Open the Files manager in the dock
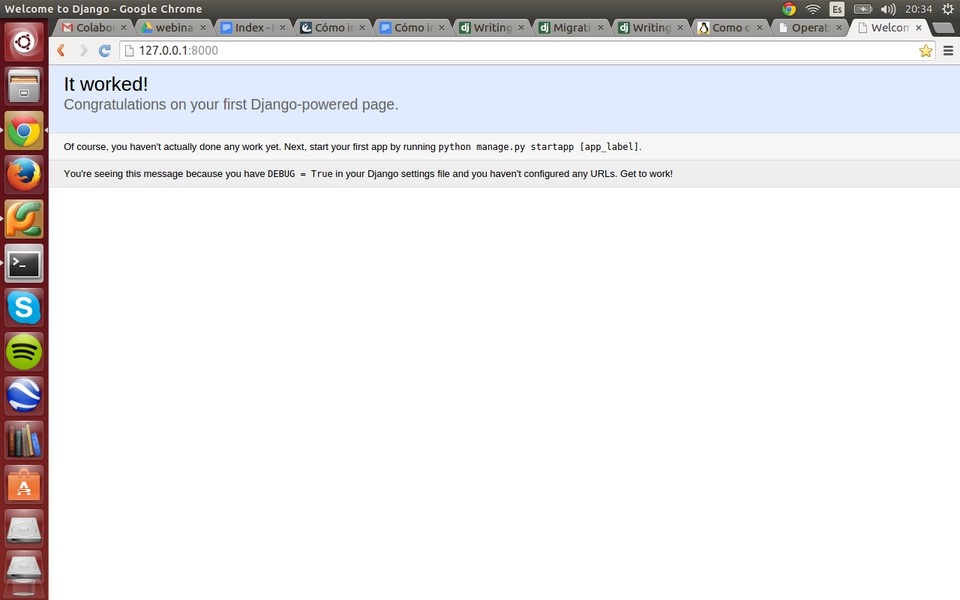Image resolution: width=960 pixels, height=600 pixels. [24, 86]
